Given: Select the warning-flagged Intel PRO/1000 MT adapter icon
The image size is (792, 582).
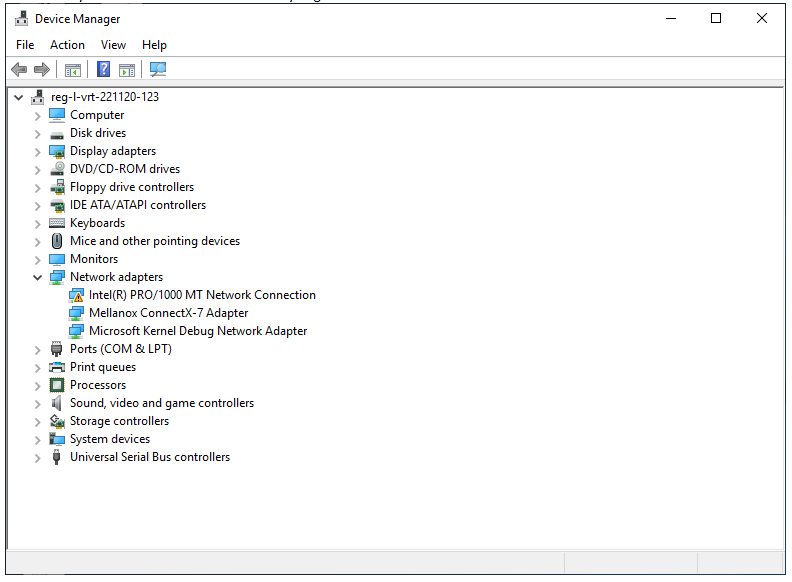Looking at the screenshot, I should click(x=76, y=295).
